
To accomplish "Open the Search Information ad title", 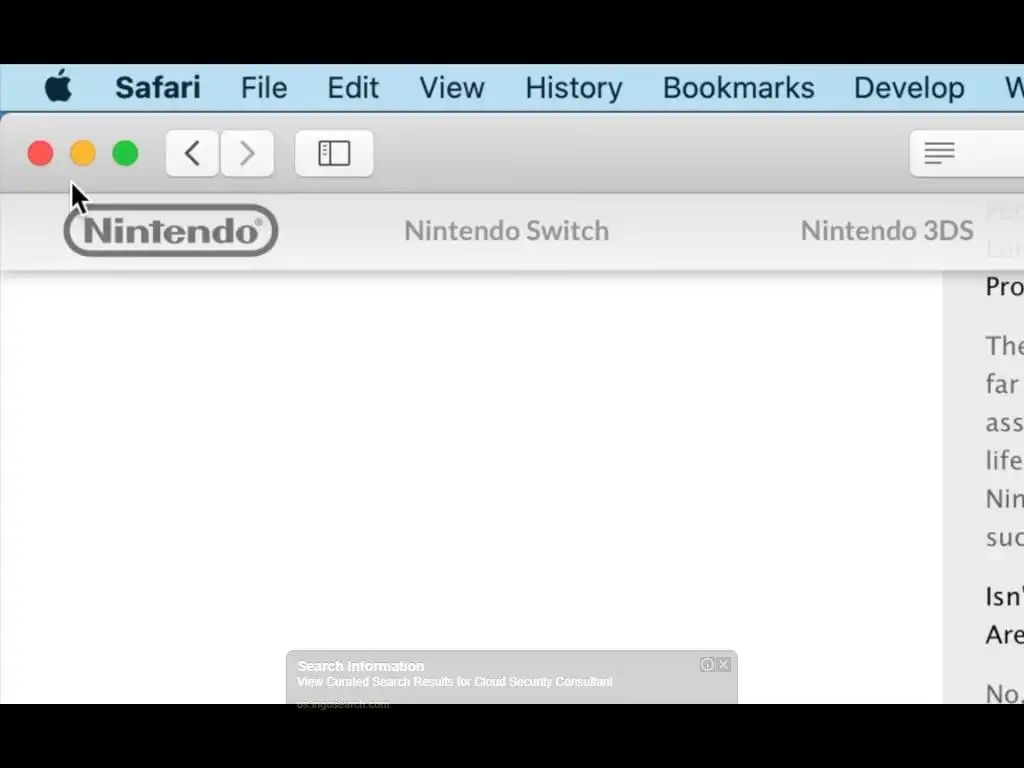I will [x=360, y=666].
